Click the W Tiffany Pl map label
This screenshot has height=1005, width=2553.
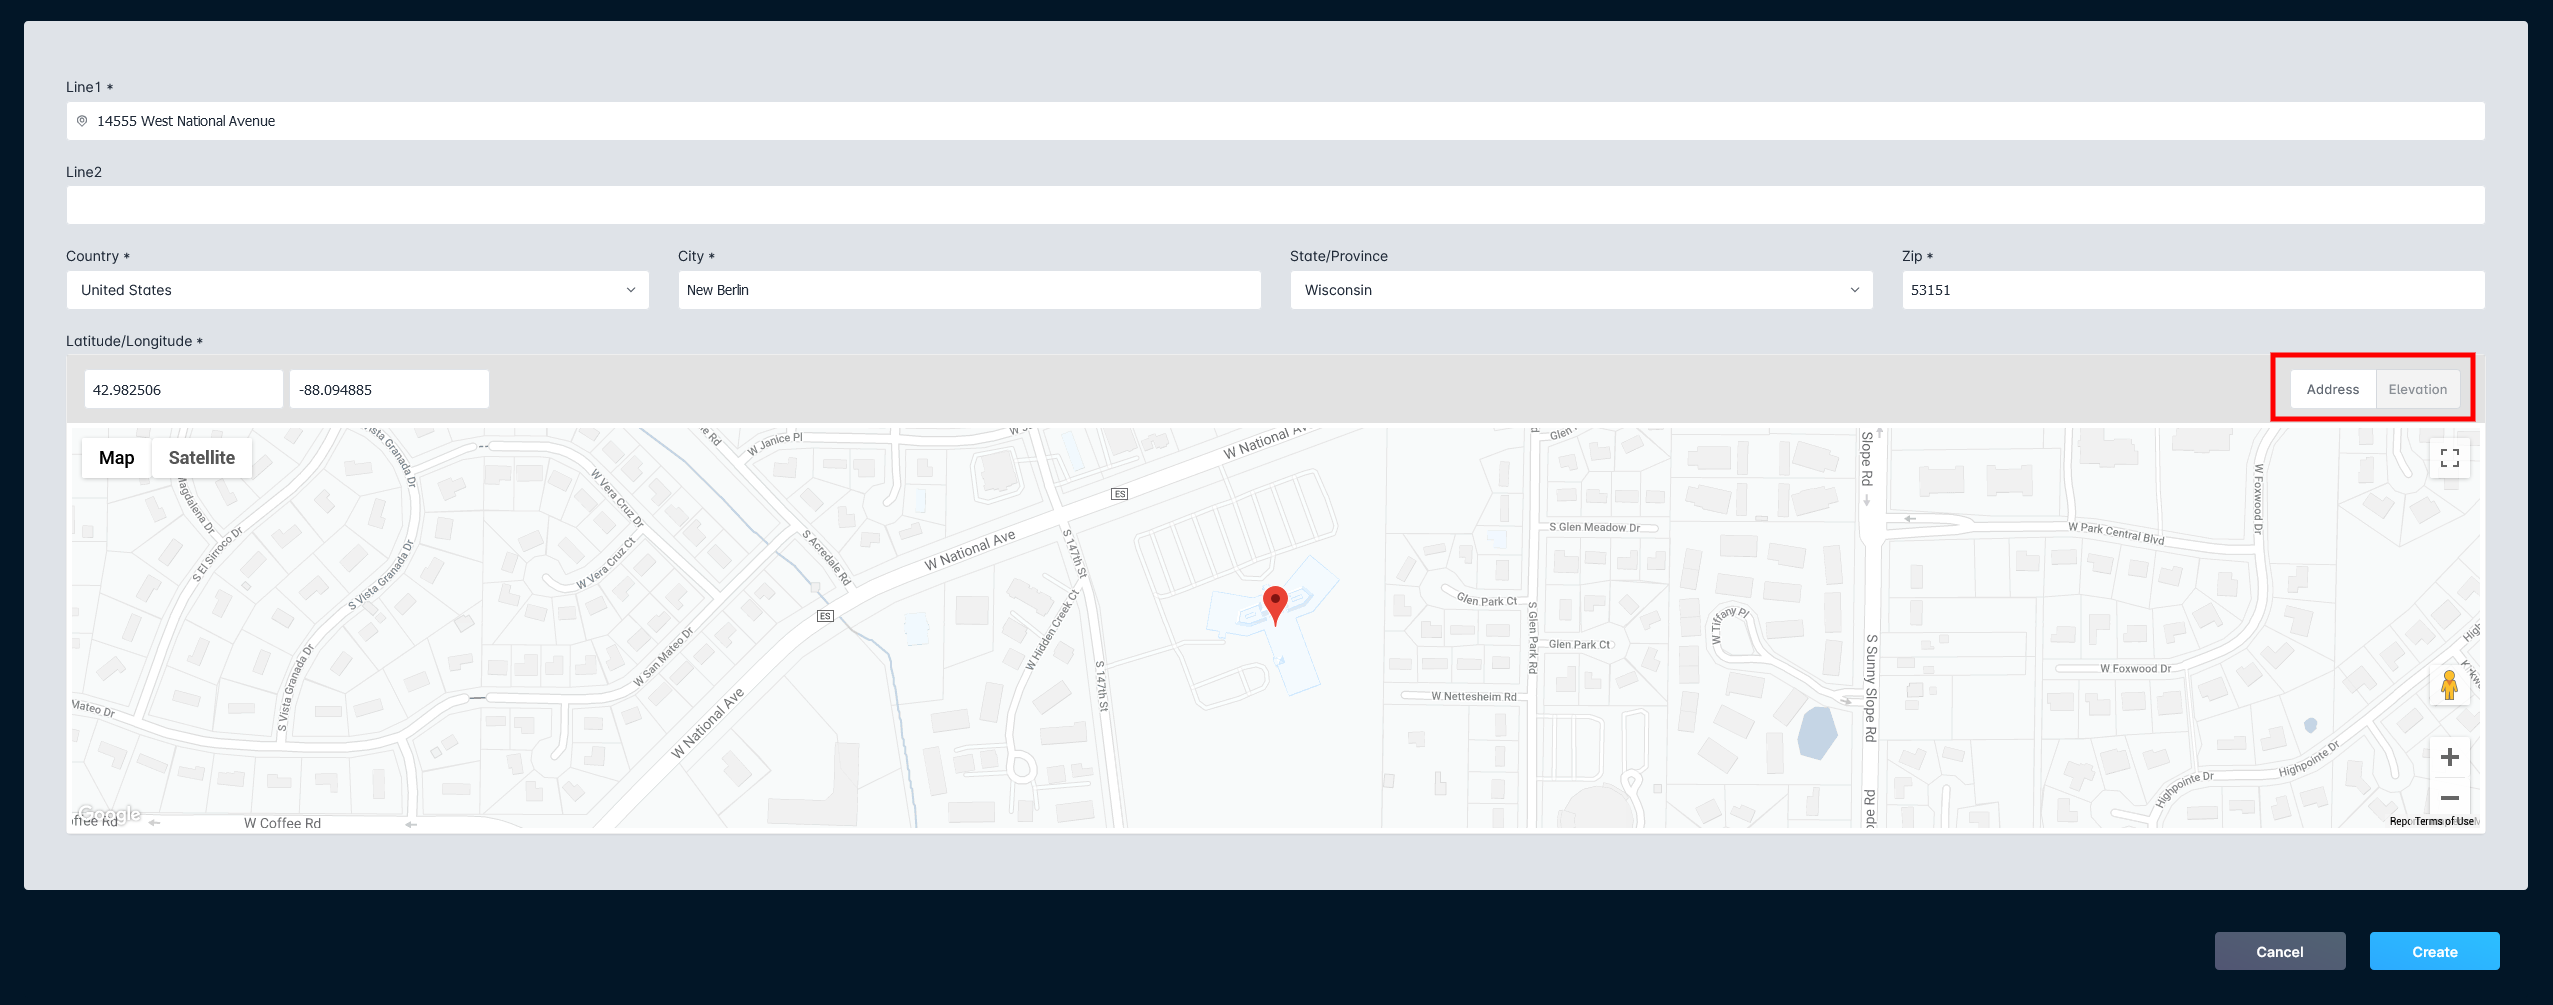point(1730,625)
